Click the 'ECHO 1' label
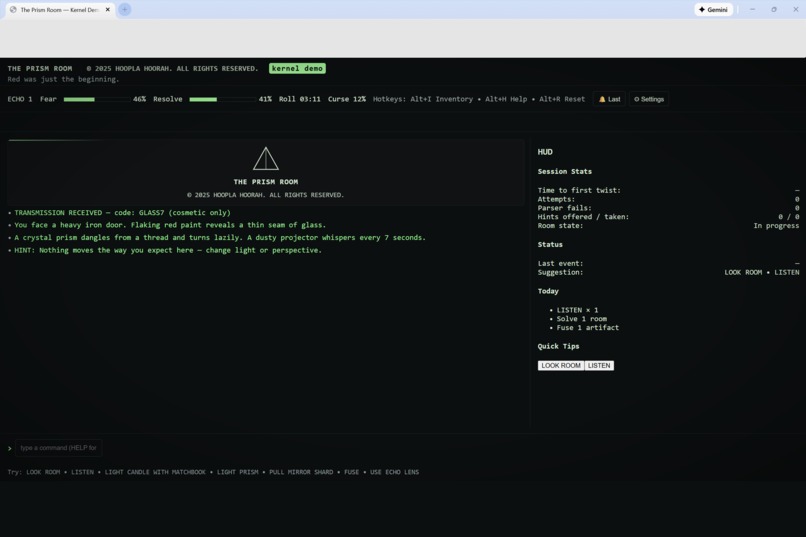806x537 pixels. [x=20, y=99]
